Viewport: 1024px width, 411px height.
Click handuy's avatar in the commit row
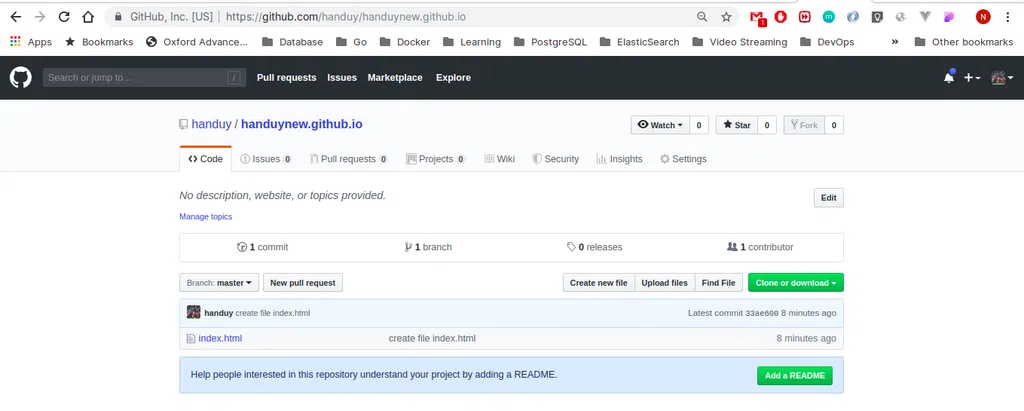tap(193, 312)
